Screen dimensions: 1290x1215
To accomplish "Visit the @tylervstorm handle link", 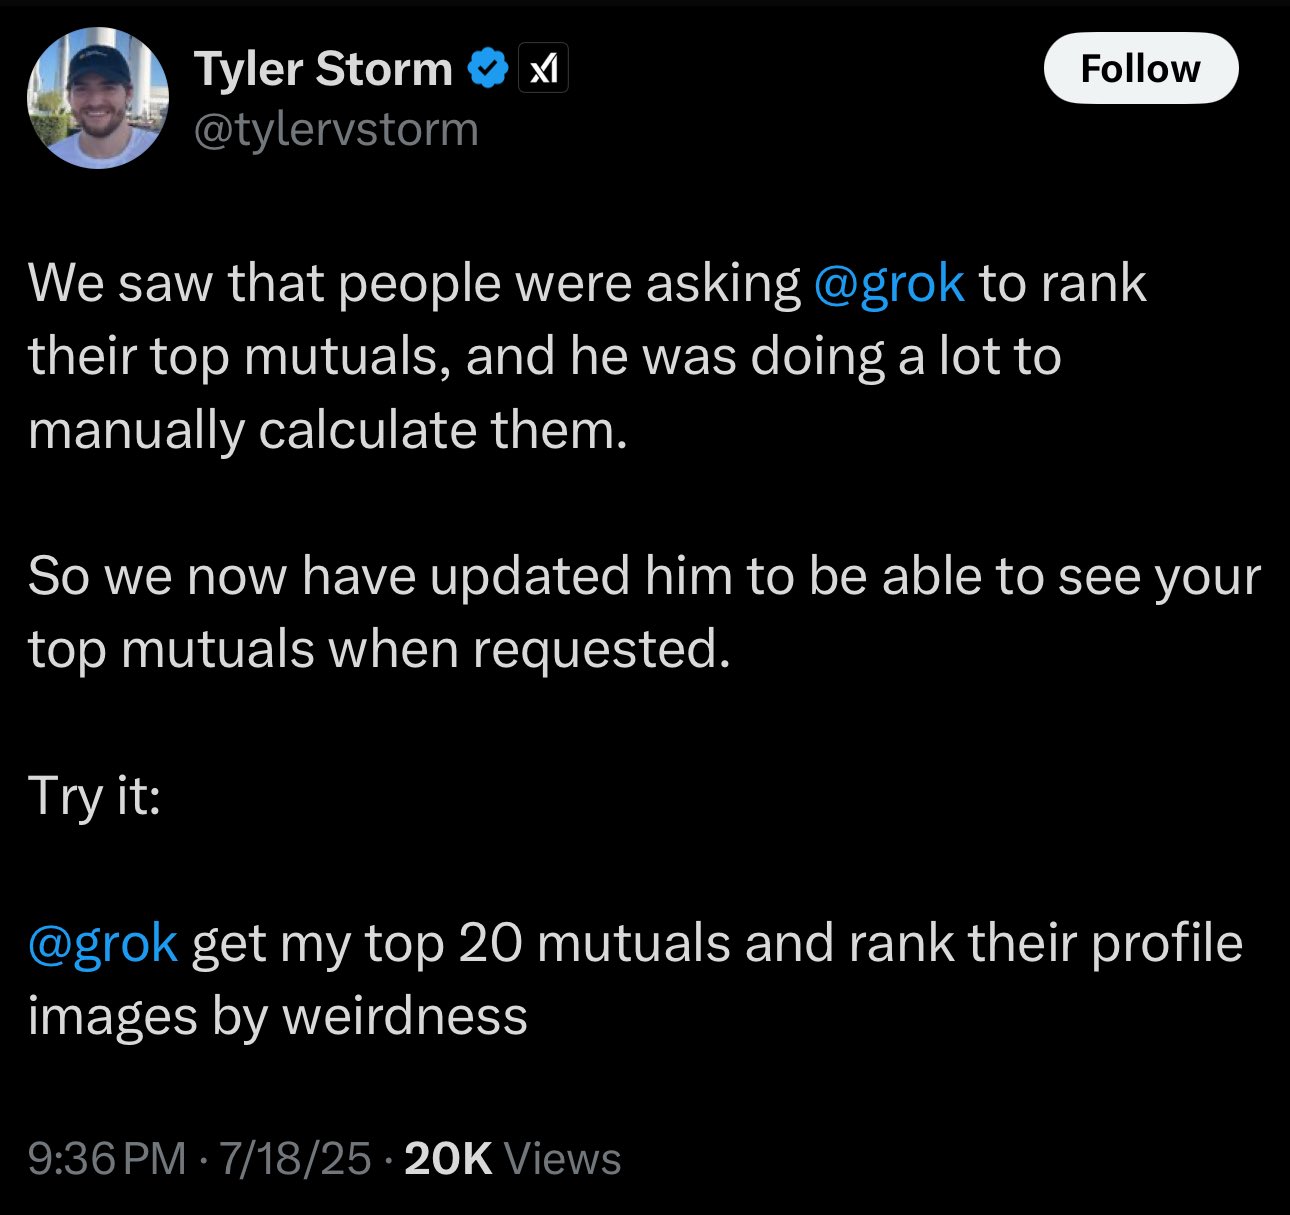I will click(336, 129).
